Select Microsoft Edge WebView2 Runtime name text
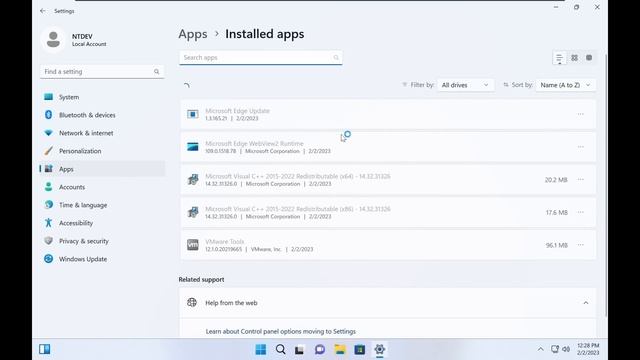Screen dimensions: 640x360 [254, 143]
